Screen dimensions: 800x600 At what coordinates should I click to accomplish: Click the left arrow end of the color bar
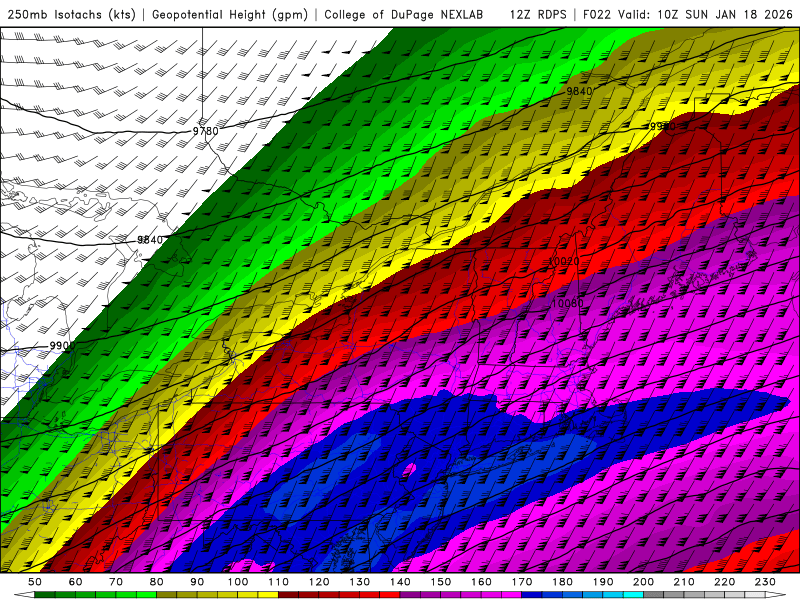click(24, 595)
